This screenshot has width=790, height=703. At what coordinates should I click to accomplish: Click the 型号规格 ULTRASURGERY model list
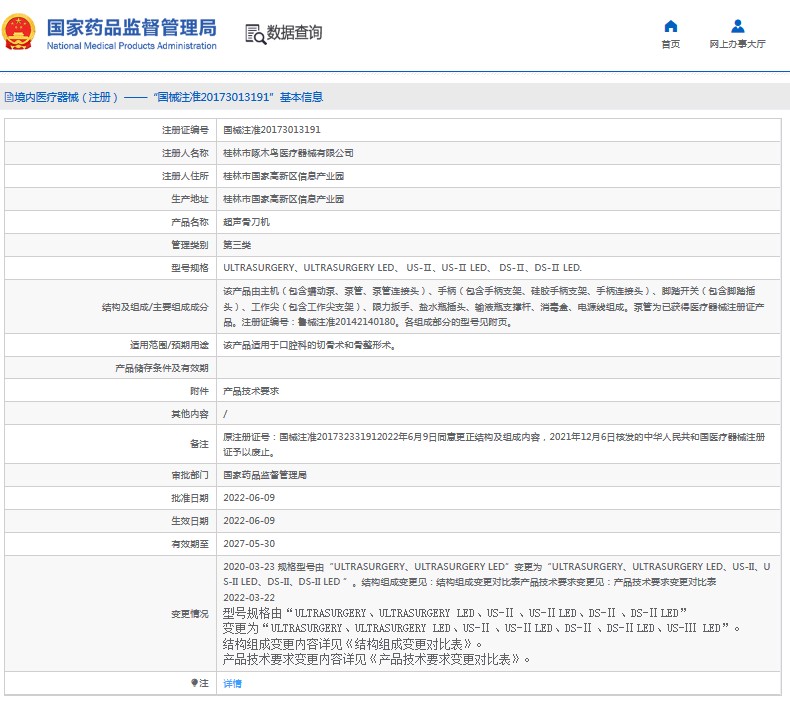402,268
